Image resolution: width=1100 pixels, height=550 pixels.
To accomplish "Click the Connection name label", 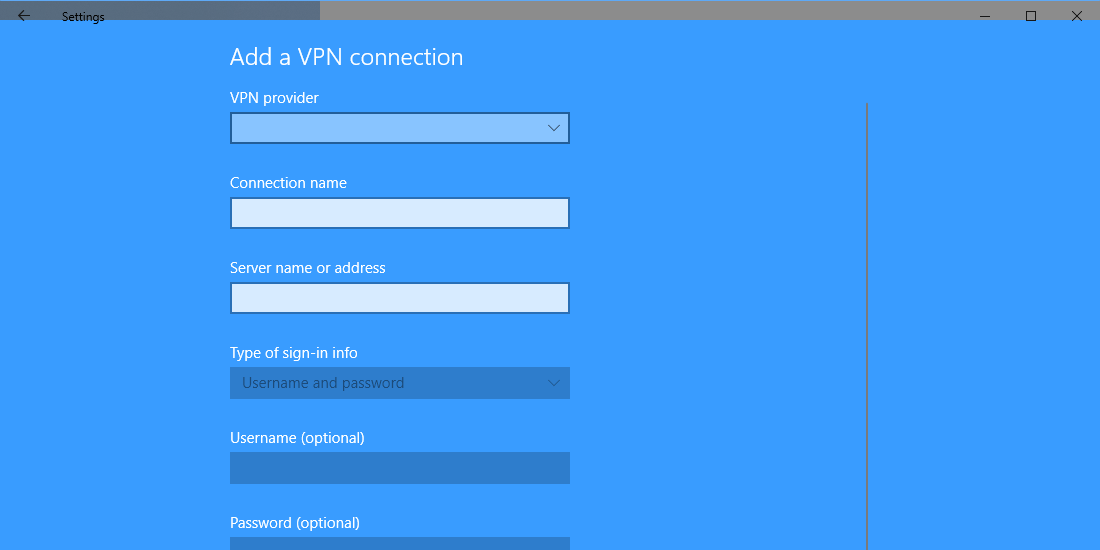I will click(288, 183).
